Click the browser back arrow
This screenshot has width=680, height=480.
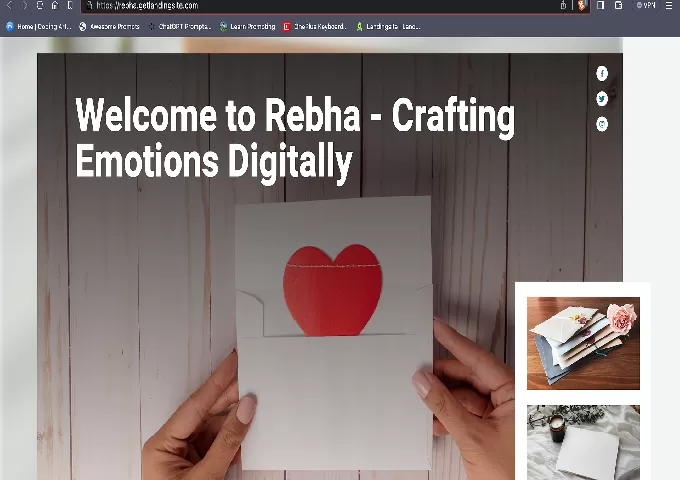pyautogui.click(x=9, y=5)
